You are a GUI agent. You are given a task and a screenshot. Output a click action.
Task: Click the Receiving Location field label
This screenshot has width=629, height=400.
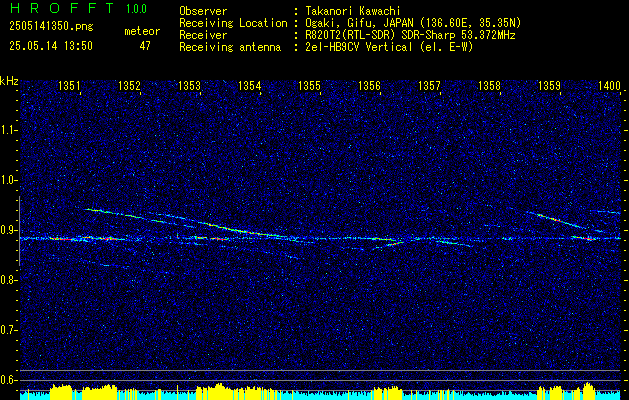pos(233,23)
